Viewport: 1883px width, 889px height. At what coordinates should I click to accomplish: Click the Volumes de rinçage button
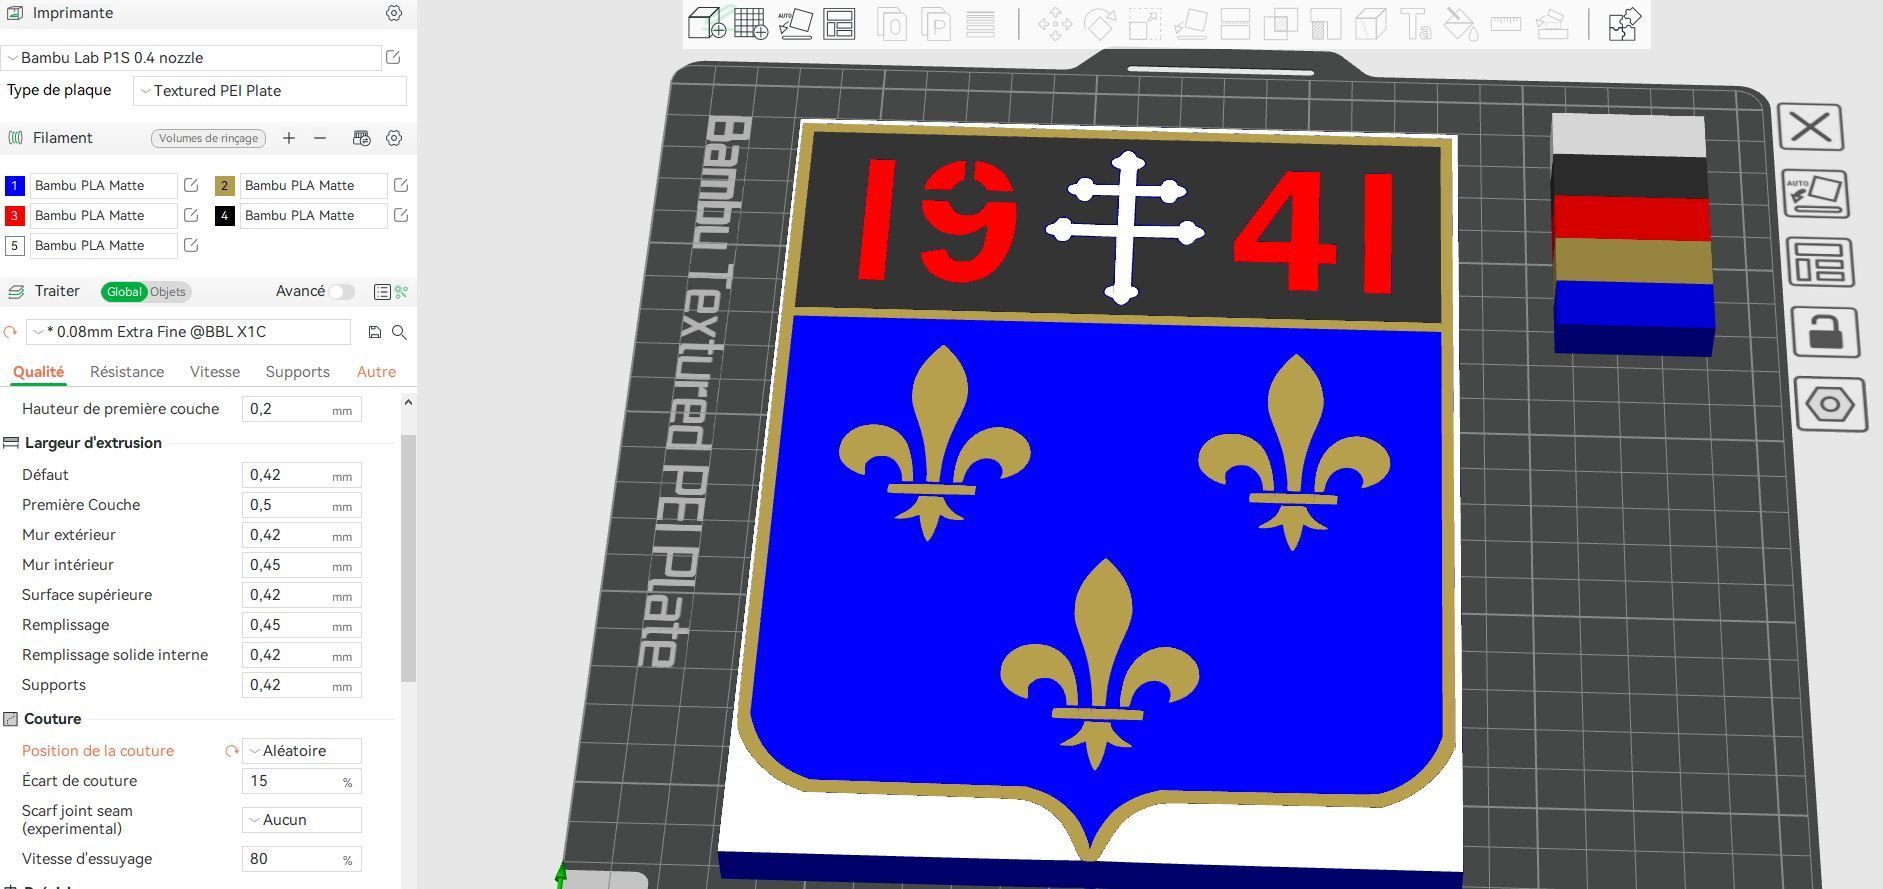coord(208,138)
